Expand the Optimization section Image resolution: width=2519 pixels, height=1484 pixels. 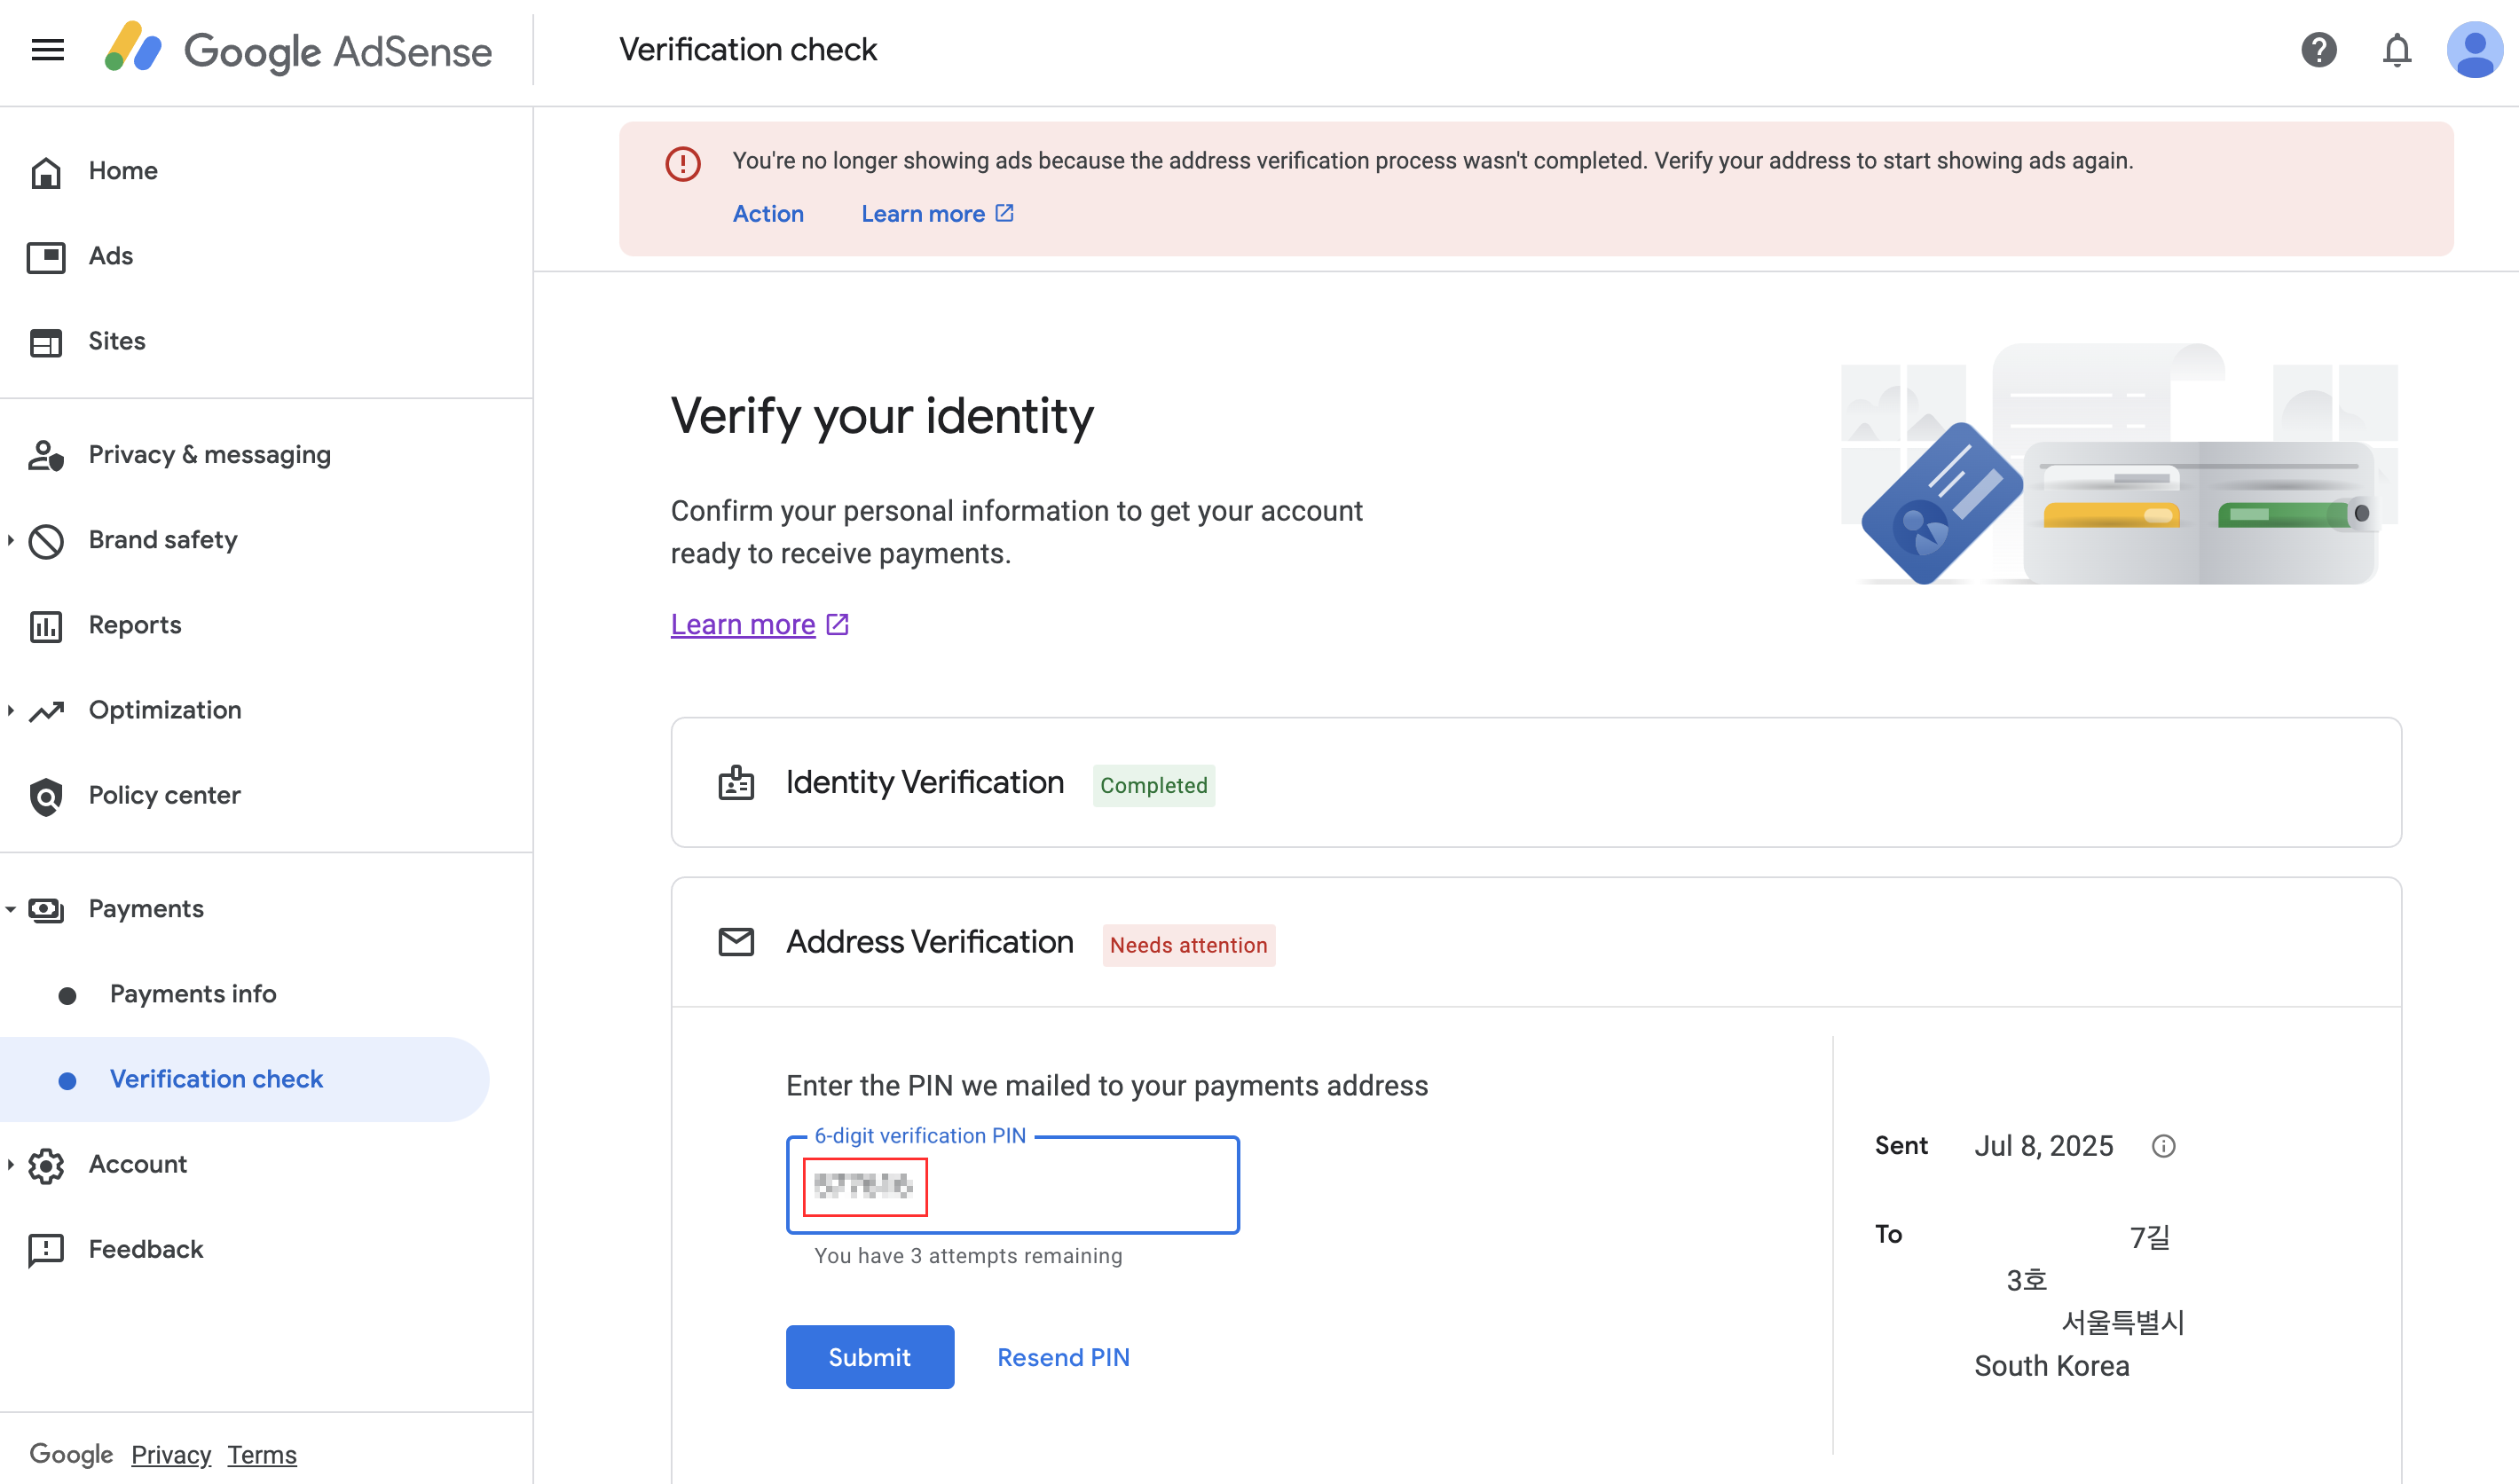11,710
